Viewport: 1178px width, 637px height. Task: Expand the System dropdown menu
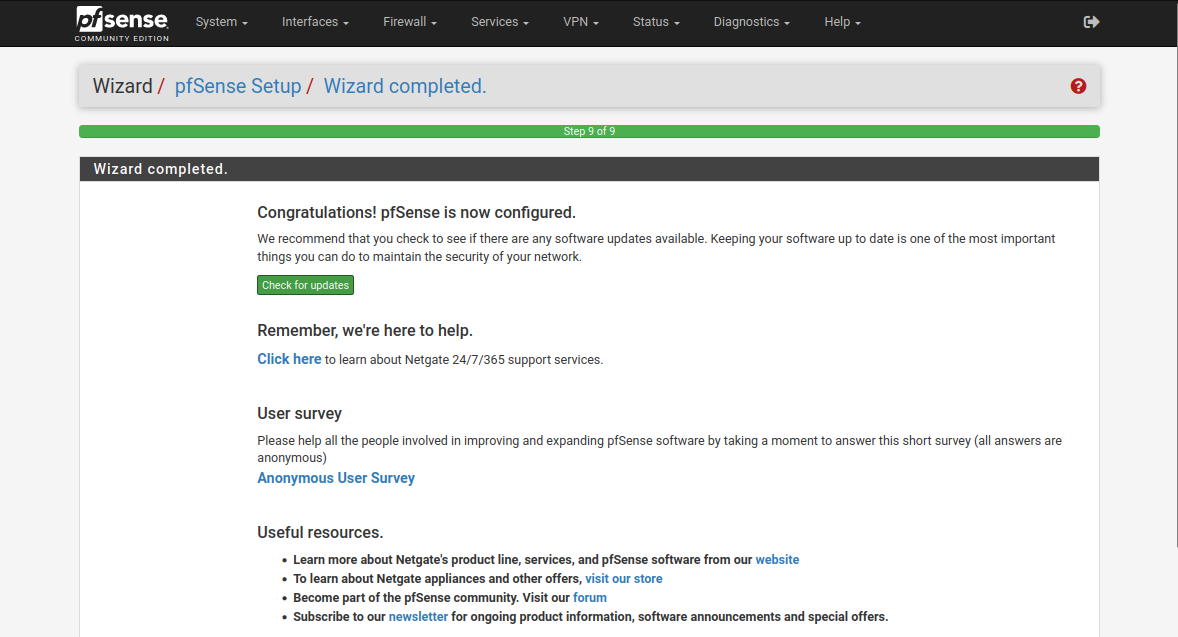(x=221, y=22)
